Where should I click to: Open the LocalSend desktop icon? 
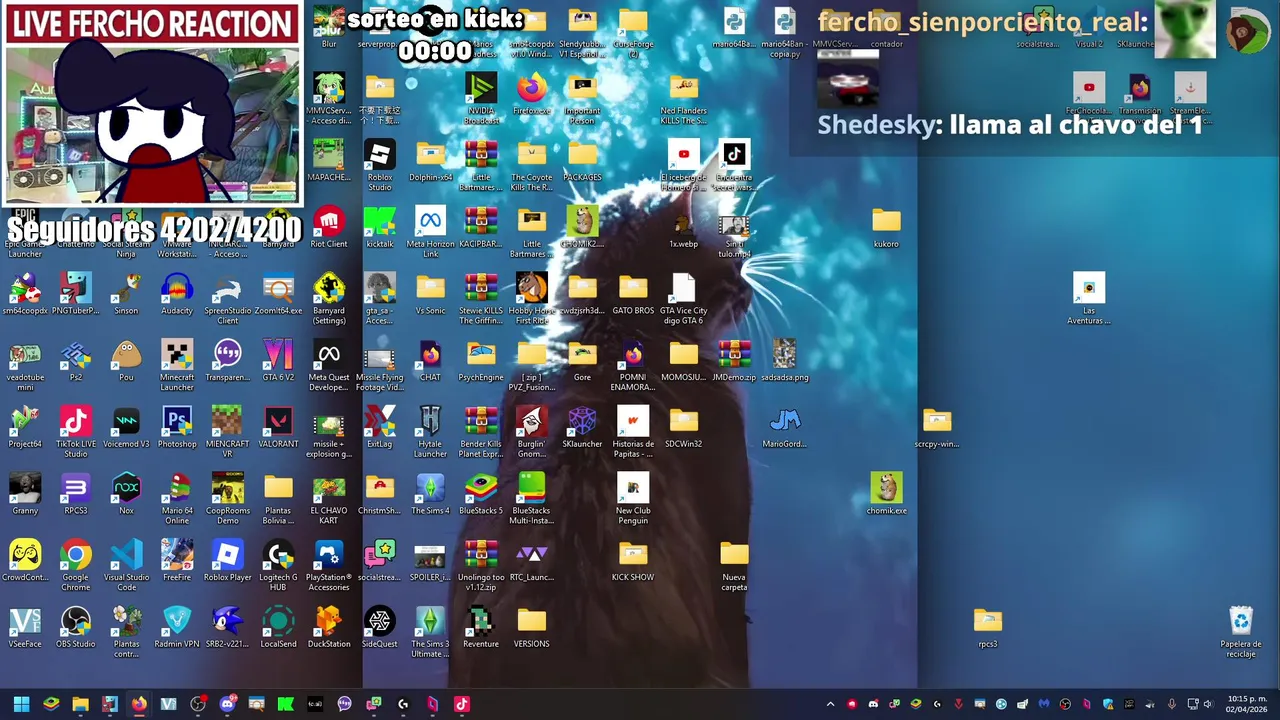coord(278,627)
